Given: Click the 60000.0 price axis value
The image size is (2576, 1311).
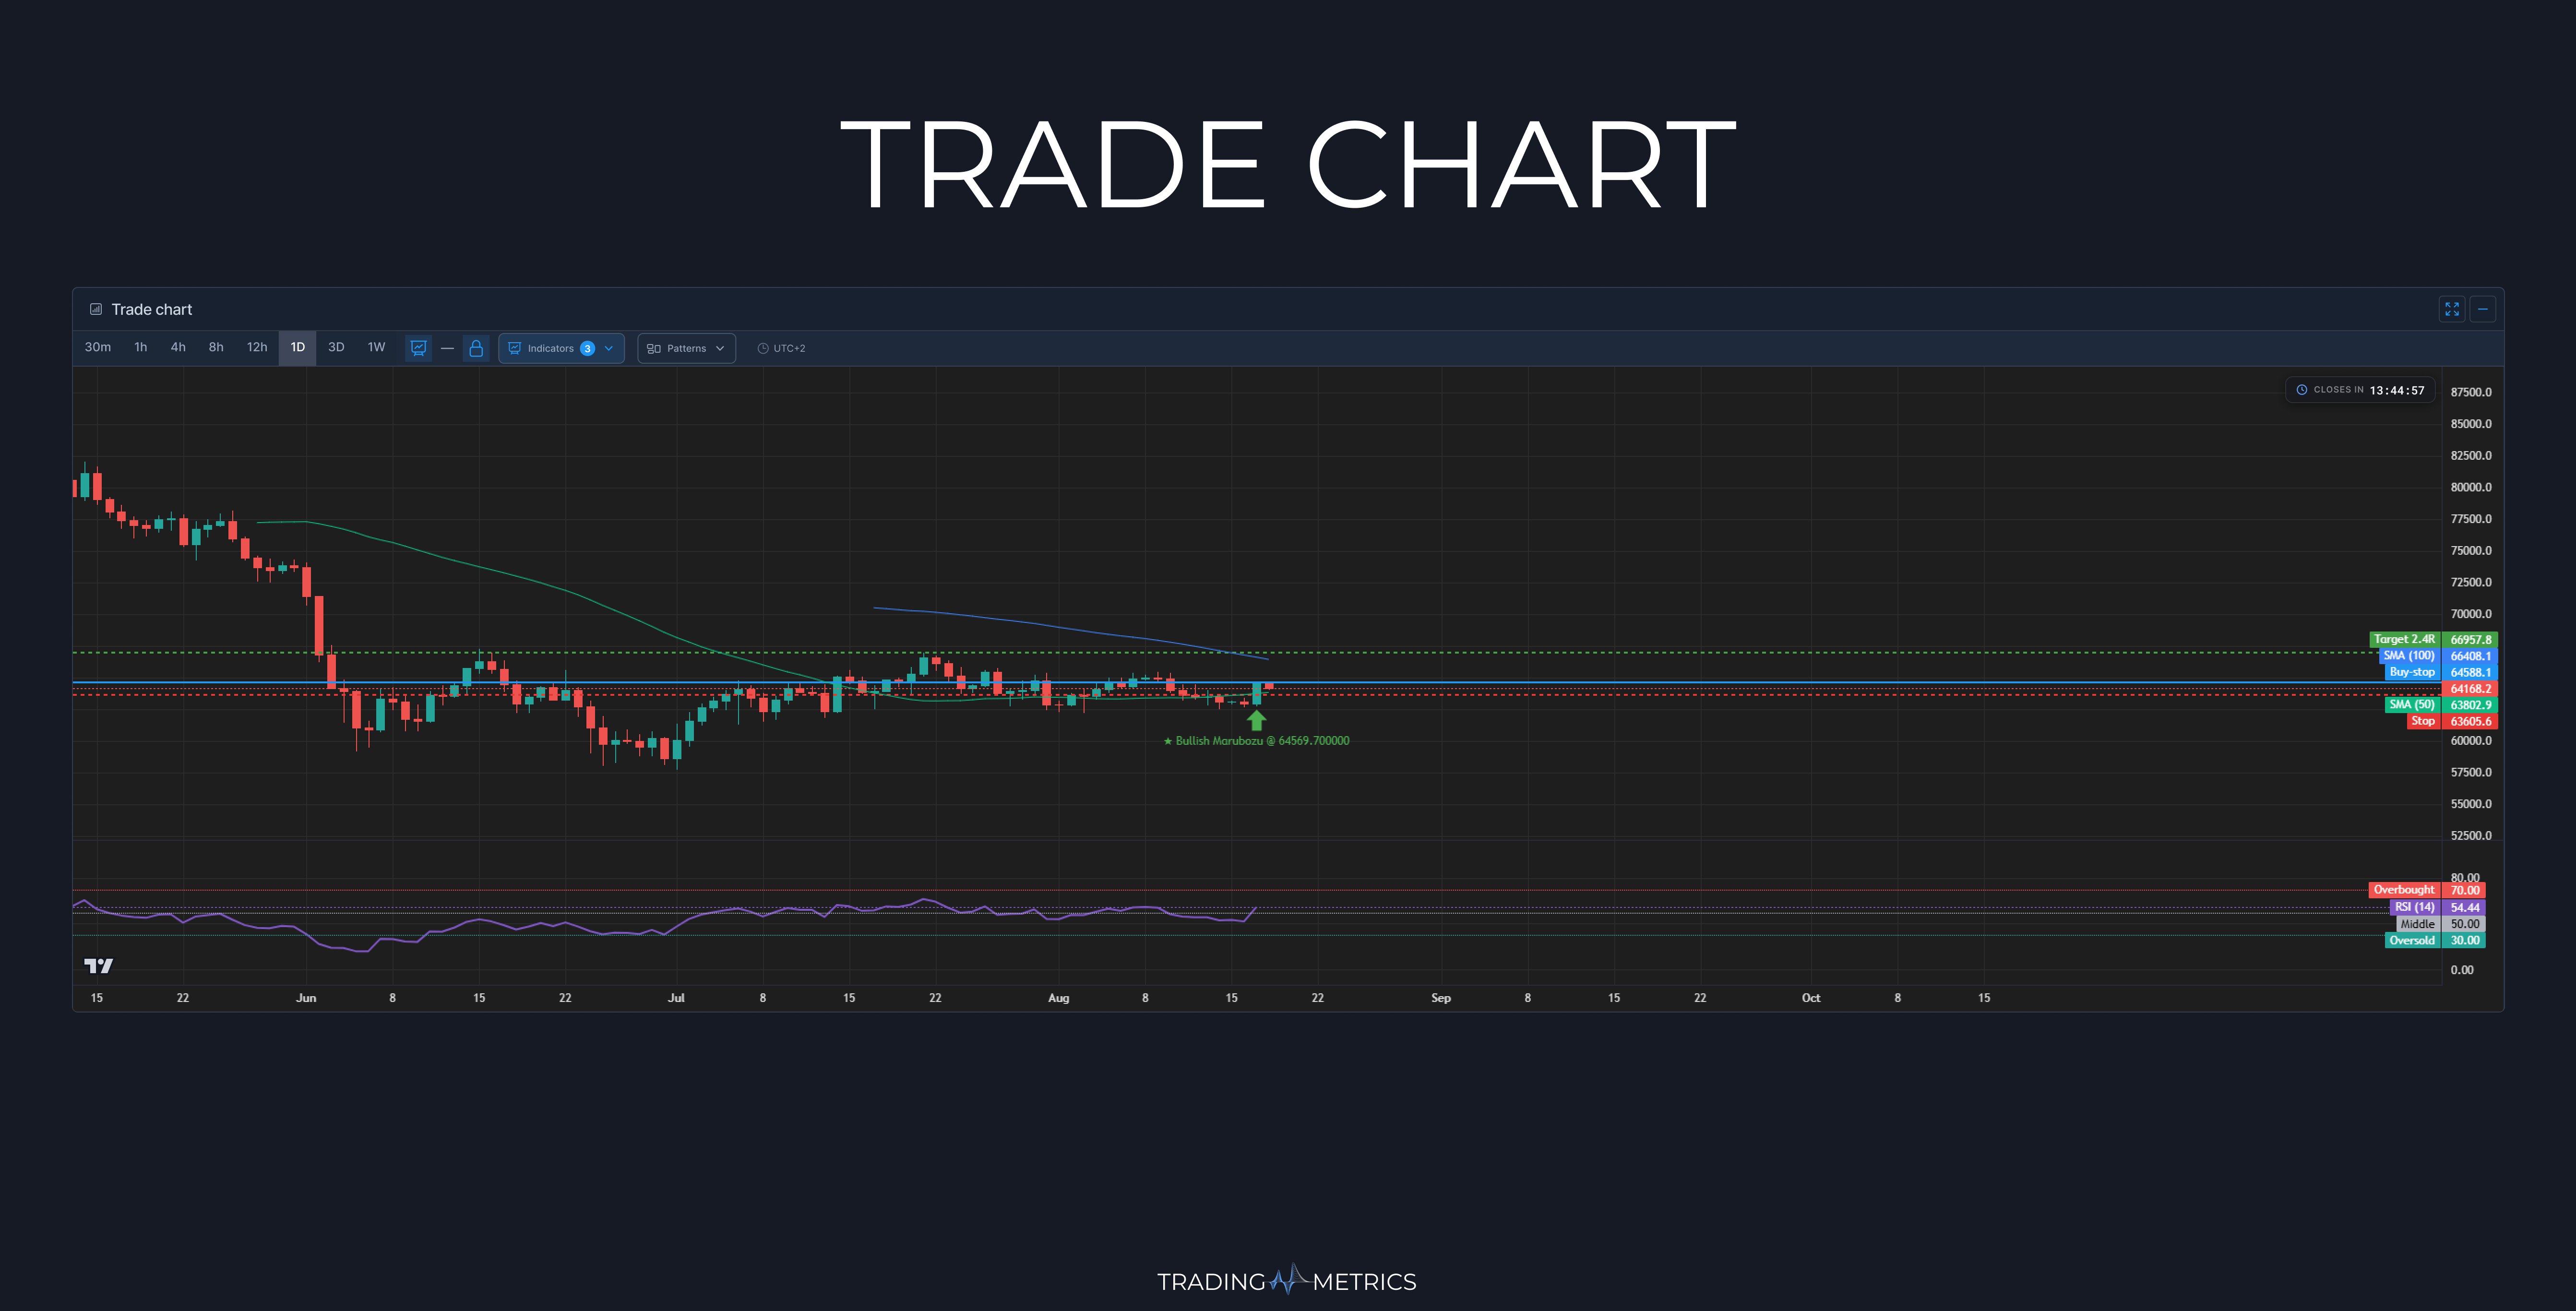Looking at the screenshot, I should pos(2471,741).
